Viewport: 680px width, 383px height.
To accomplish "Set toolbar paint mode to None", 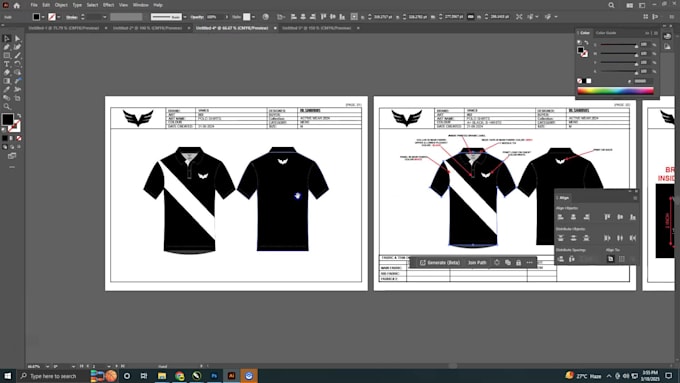I will click(19, 138).
